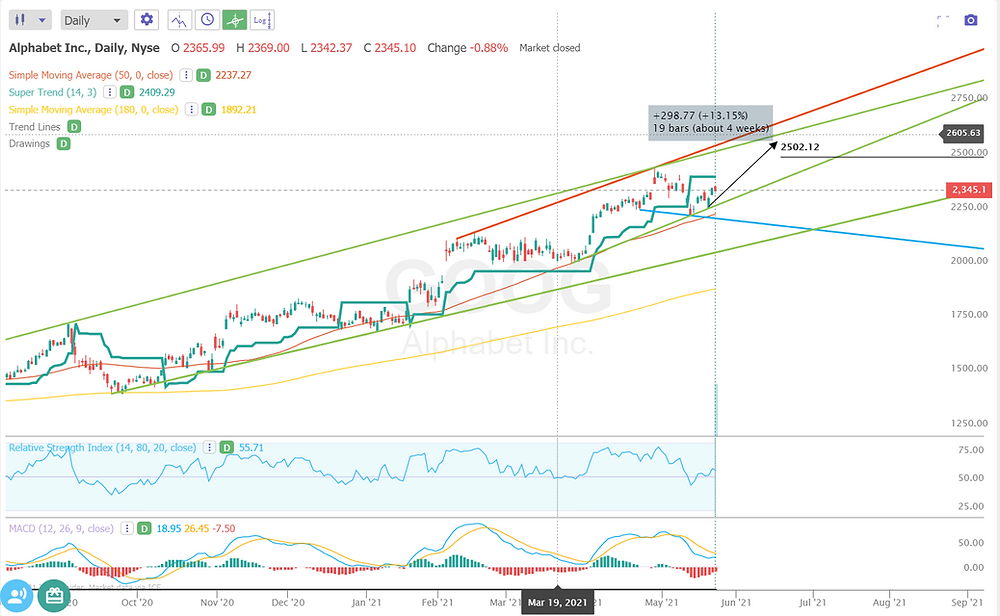Open the chart type candlestick dropdown
The height and width of the screenshot is (616, 1000).
click(x=30, y=20)
